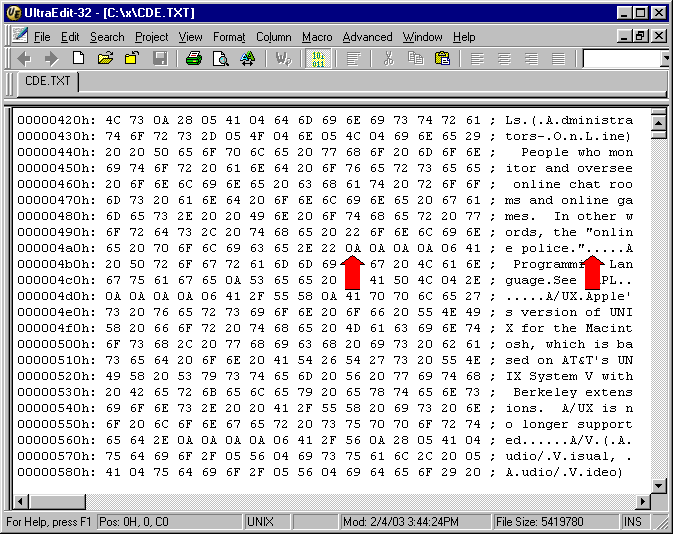Open the Column menu
The width and height of the screenshot is (673, 534).
(x=273, y=37)
